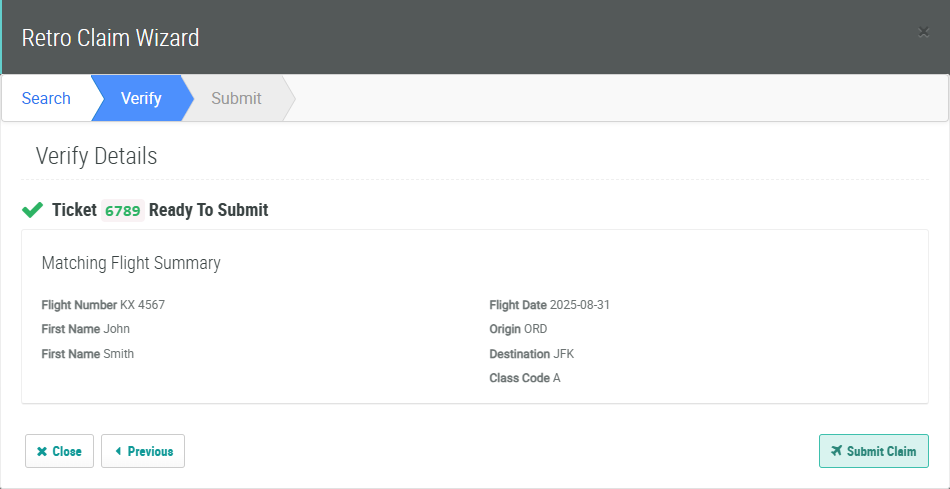The image size is (950, 489).
Task: Click the Flight Number KX 4567 field
Action: [x=103, y=305]
